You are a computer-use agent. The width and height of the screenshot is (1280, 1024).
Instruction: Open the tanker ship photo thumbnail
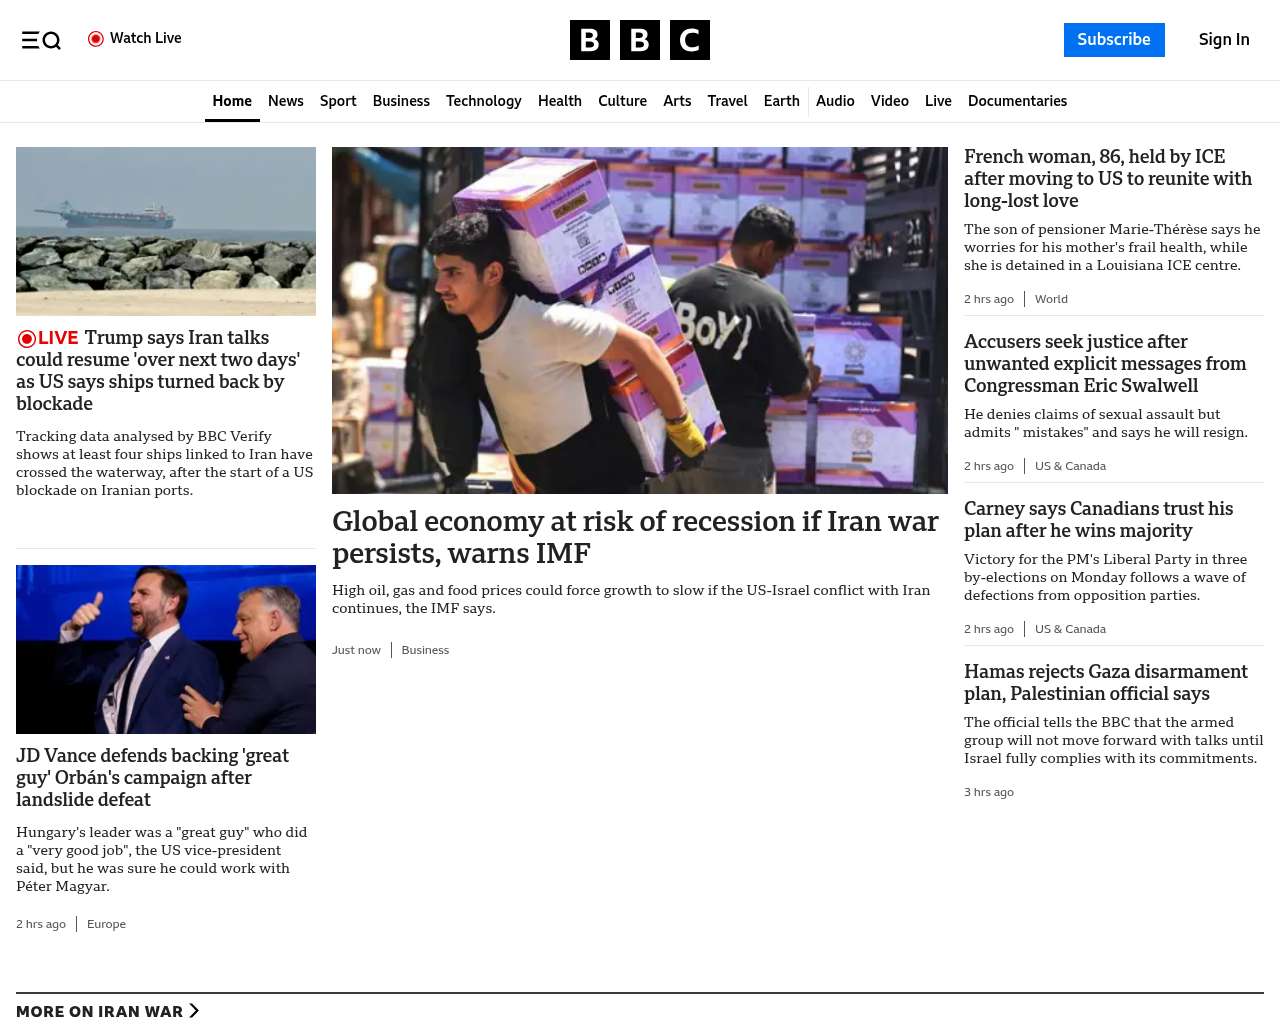coord(166,231)
